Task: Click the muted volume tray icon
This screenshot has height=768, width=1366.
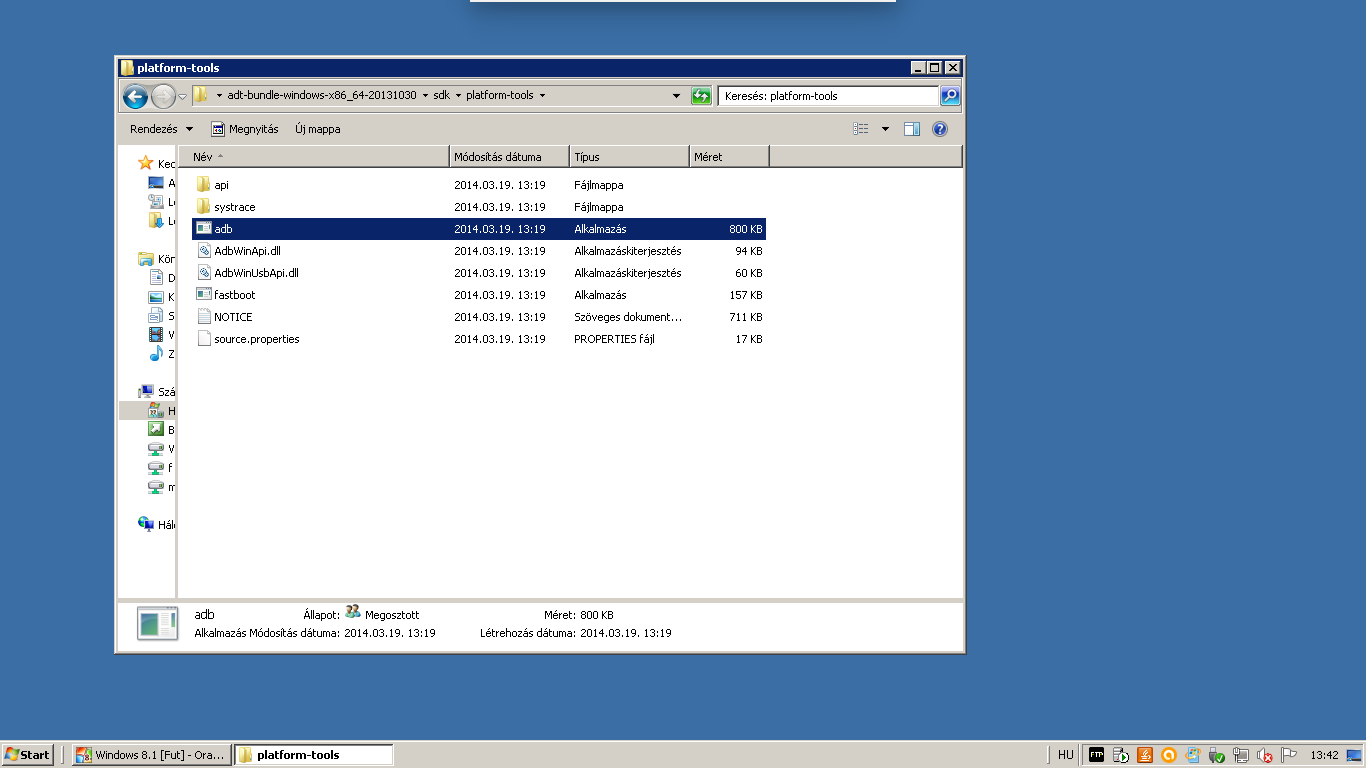Action: tap(1265, 755)
